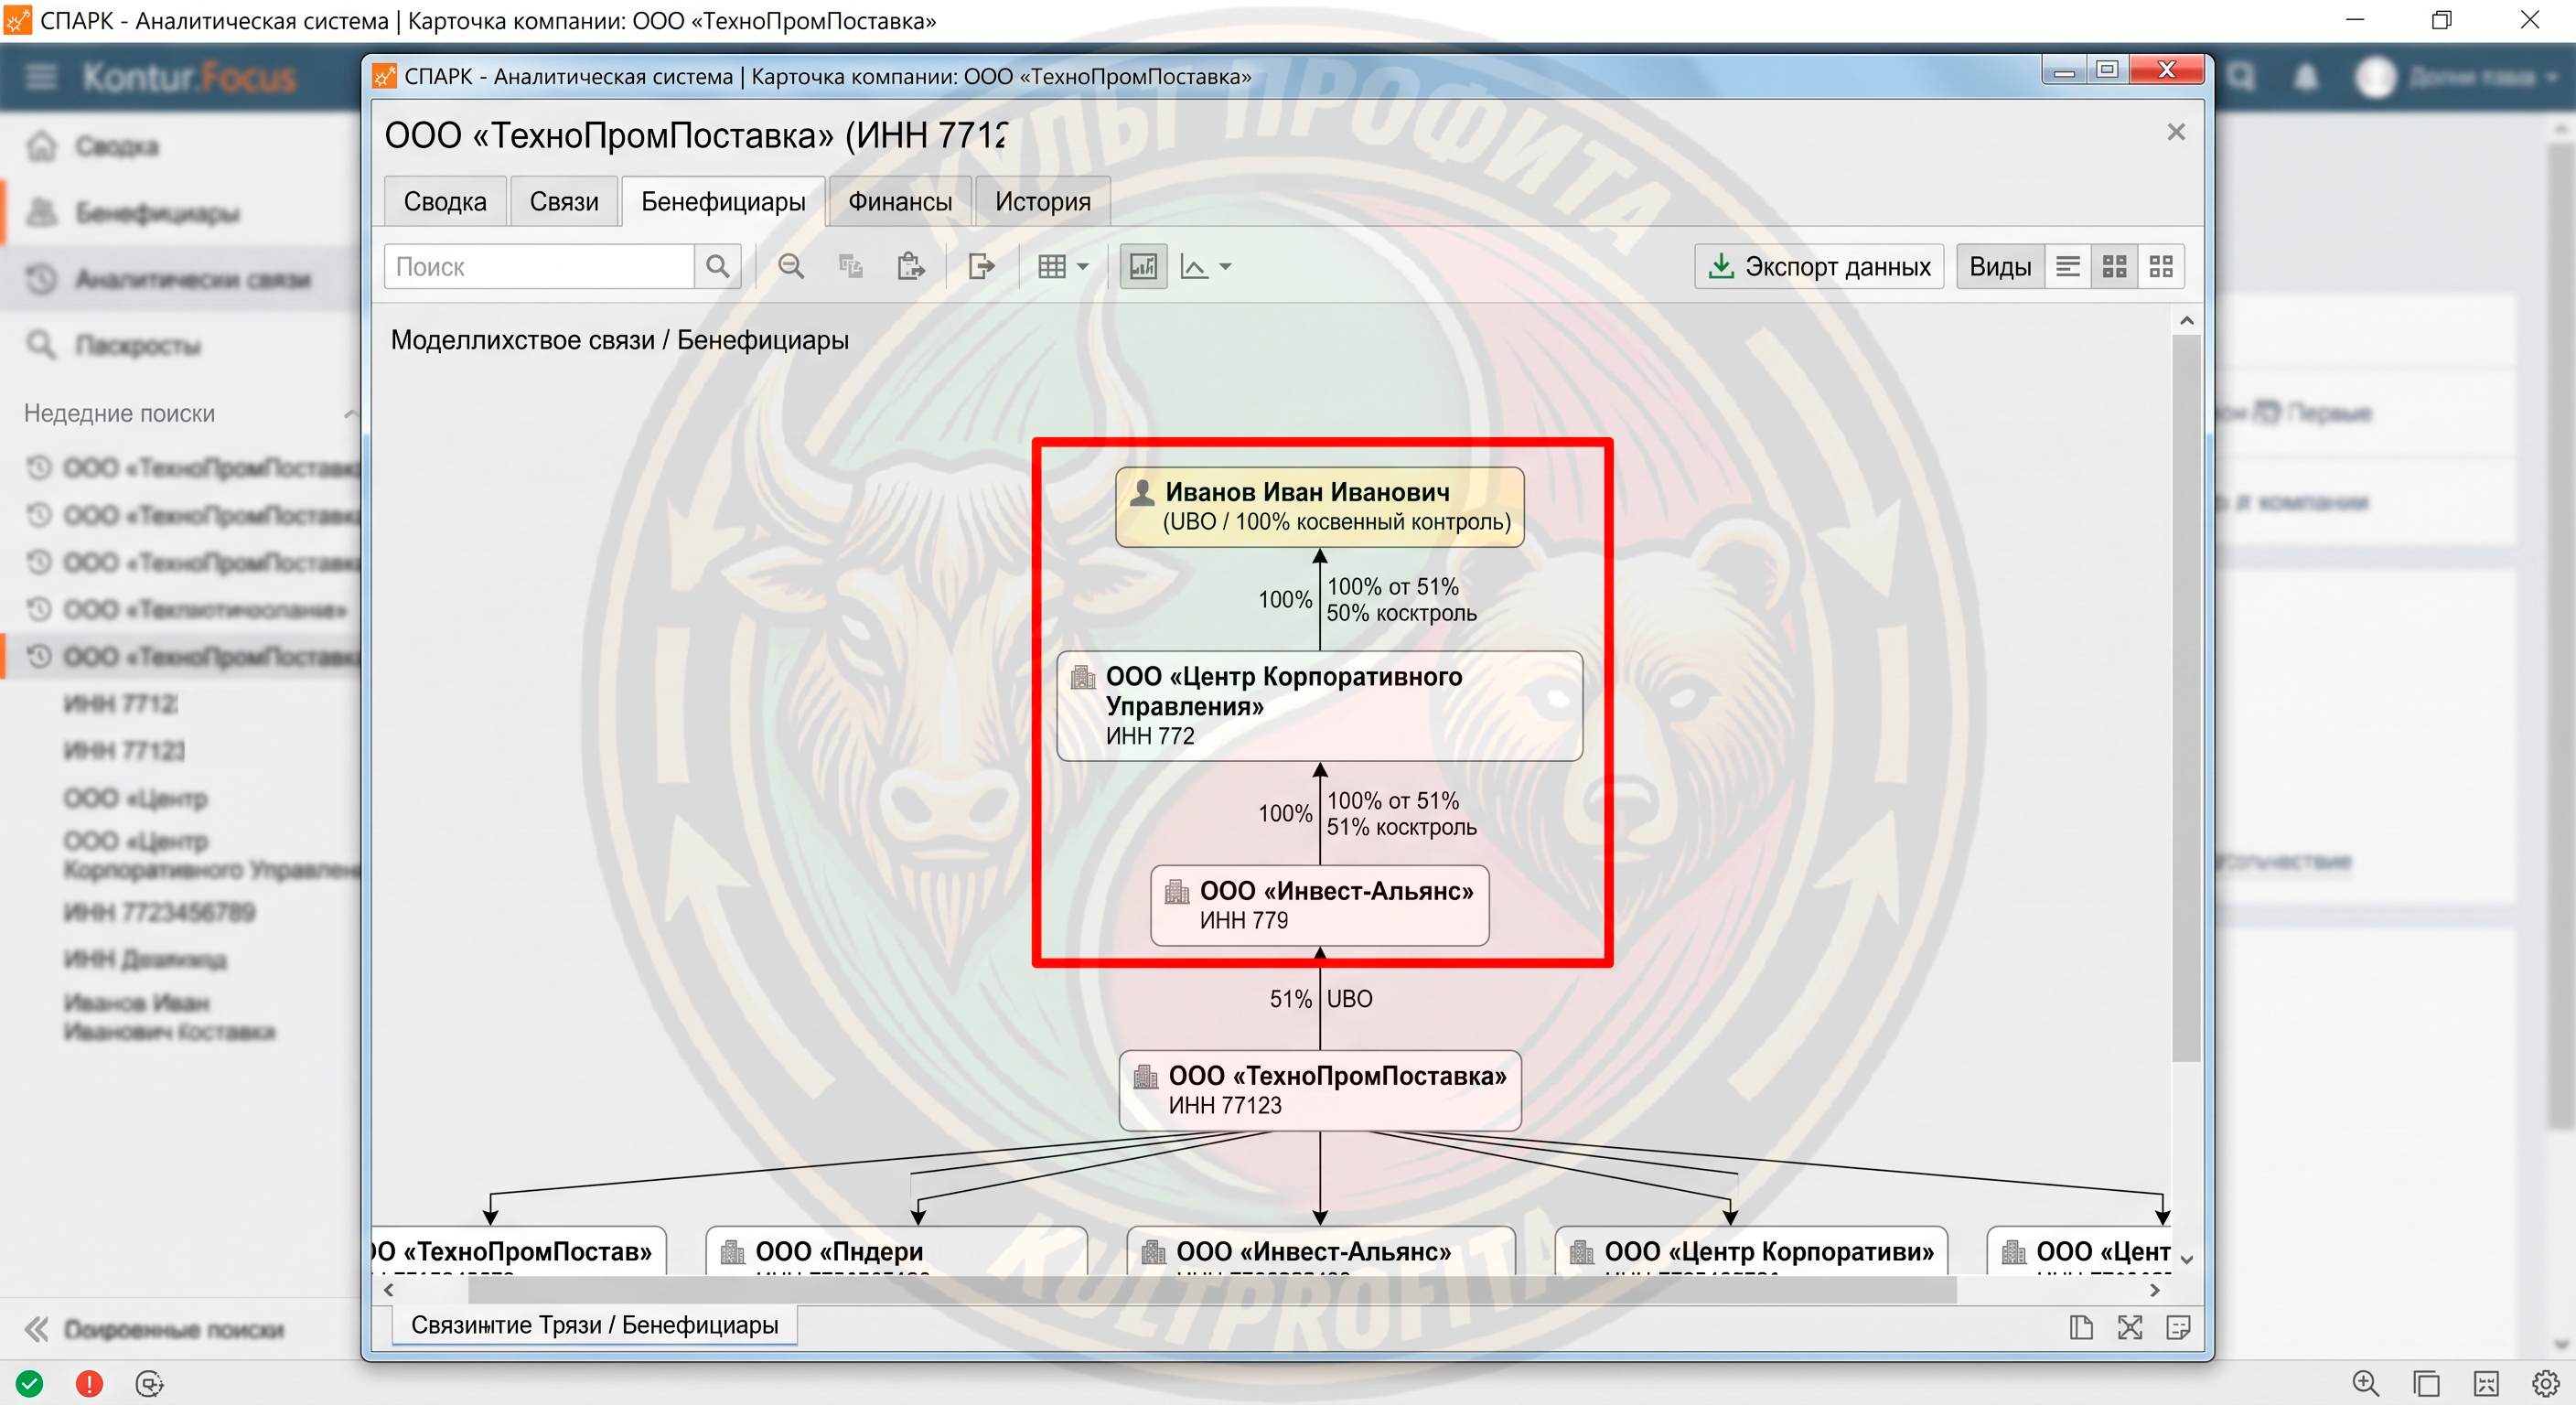Click the page layout icon at dialog bottom right
Viewport: 2576px width, 1405px height.
click(2081, 1327)
